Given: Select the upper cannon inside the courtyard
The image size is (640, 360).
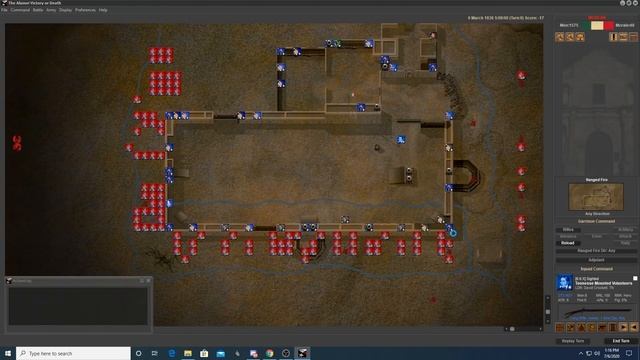Looking at the screenshot, I should (409, 171).
